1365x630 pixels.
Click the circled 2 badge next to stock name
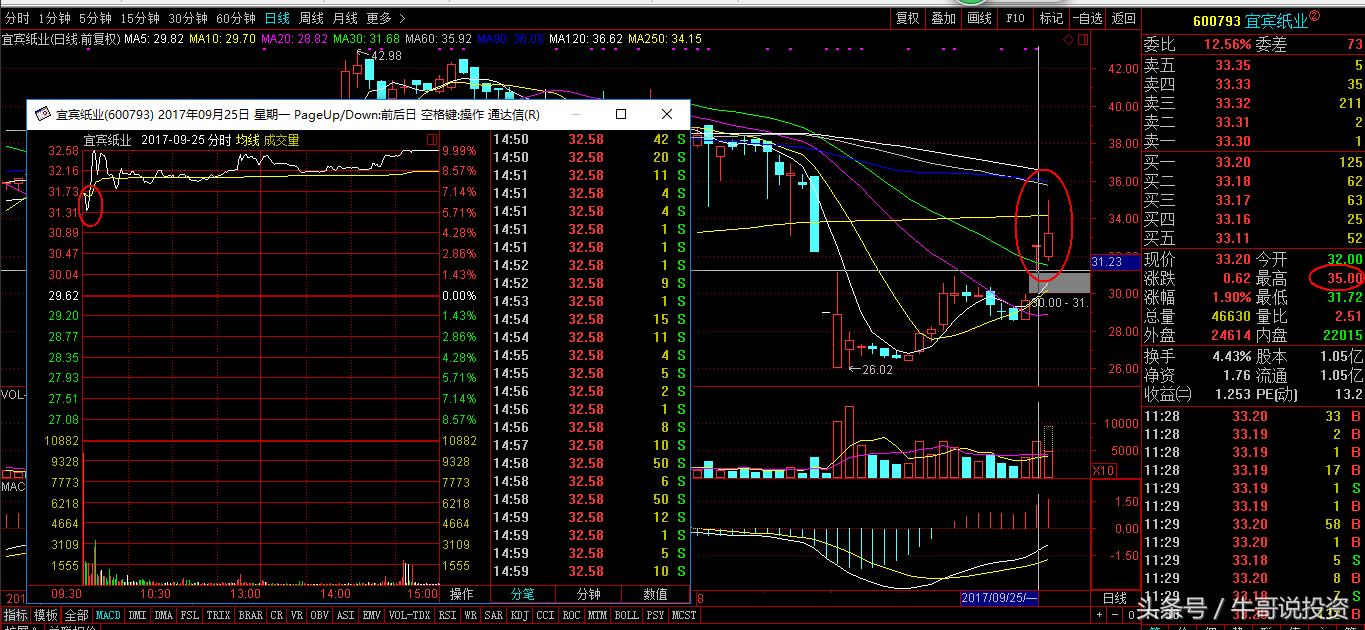click(1314, 17)
